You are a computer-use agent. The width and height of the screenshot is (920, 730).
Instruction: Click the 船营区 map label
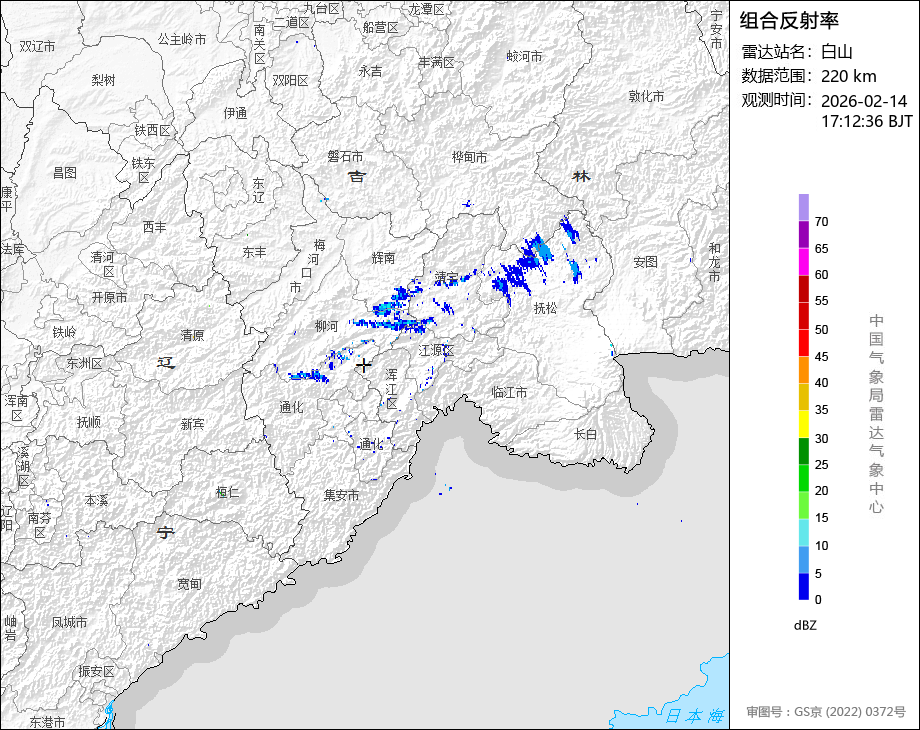coord(380,27)
